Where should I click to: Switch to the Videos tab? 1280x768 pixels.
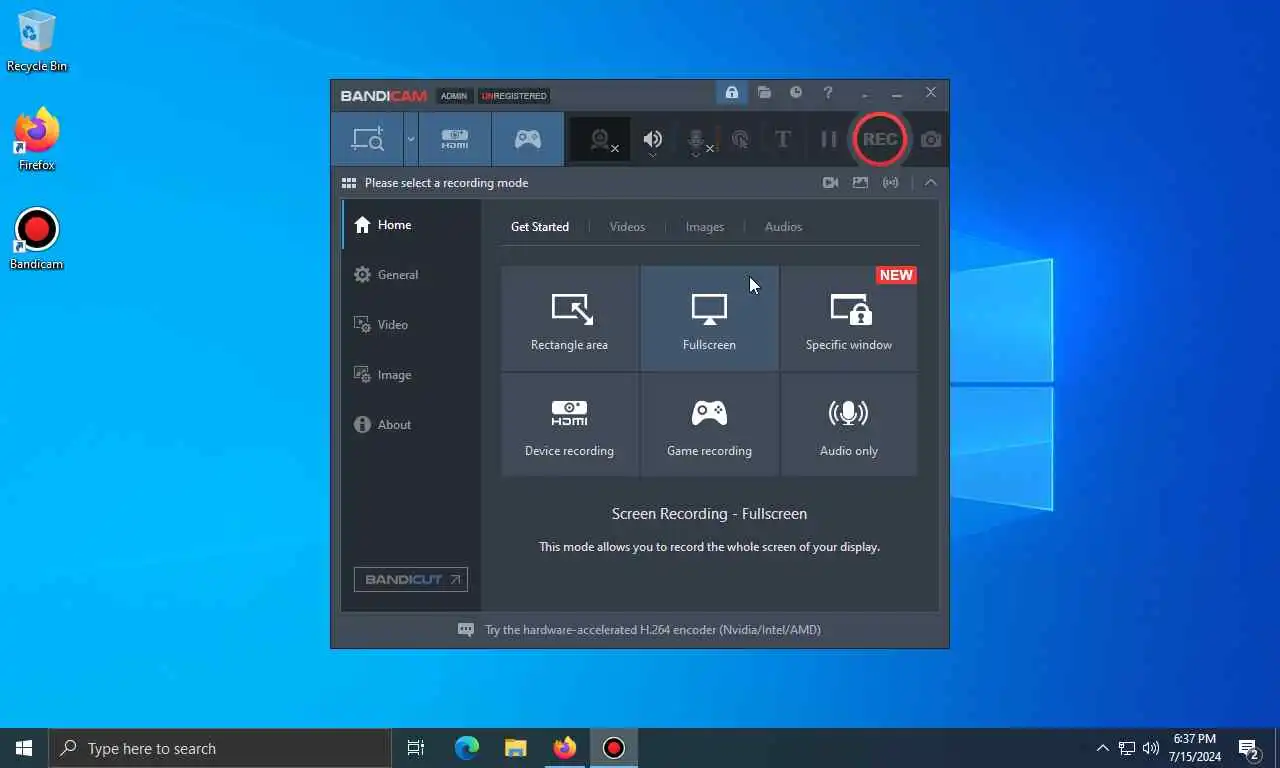(627, 227)
